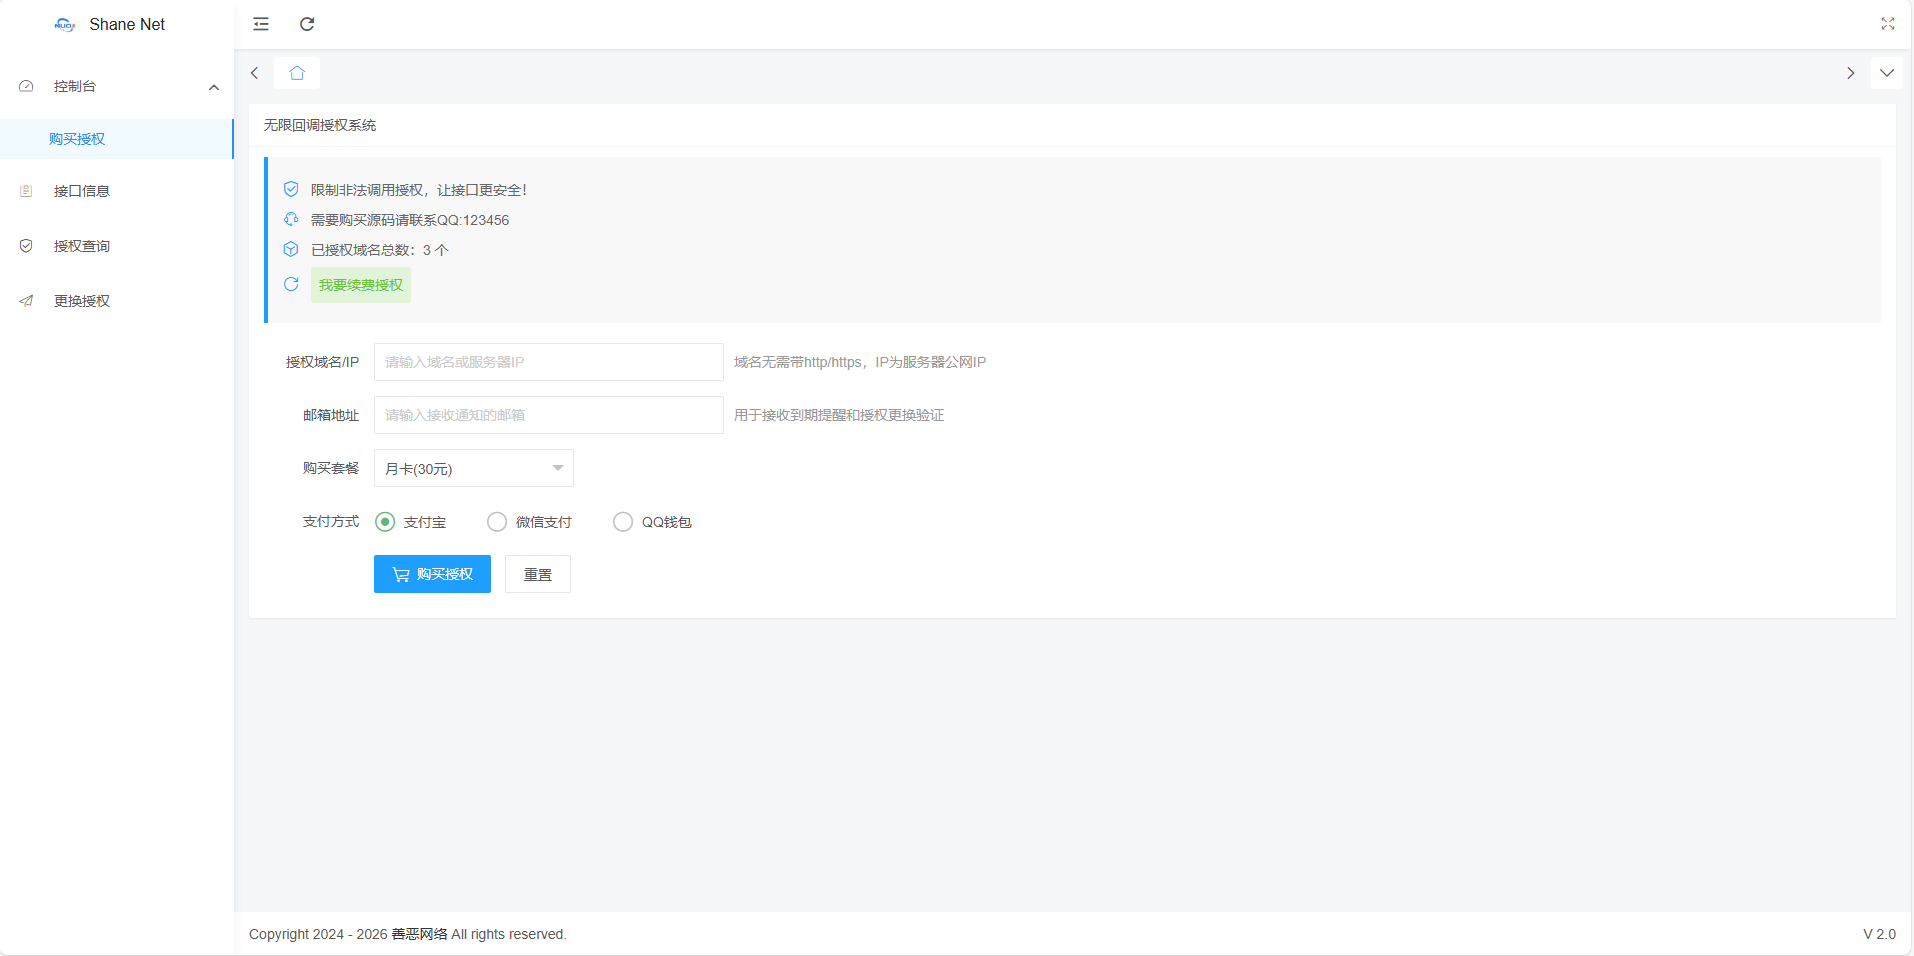Viewport: 1914px width, 956px height.
Task: Click the refresh icon in top toolbar
Action: coord(307,24)
